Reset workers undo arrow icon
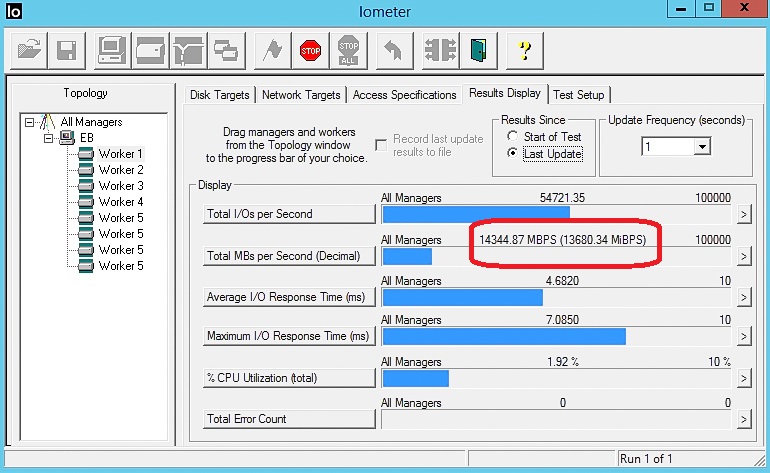Screen dimensions: 770x473 coord(394,50)
